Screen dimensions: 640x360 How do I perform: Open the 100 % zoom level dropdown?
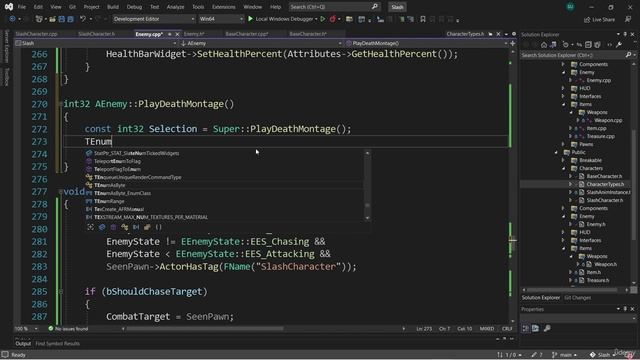coord(26,329)
